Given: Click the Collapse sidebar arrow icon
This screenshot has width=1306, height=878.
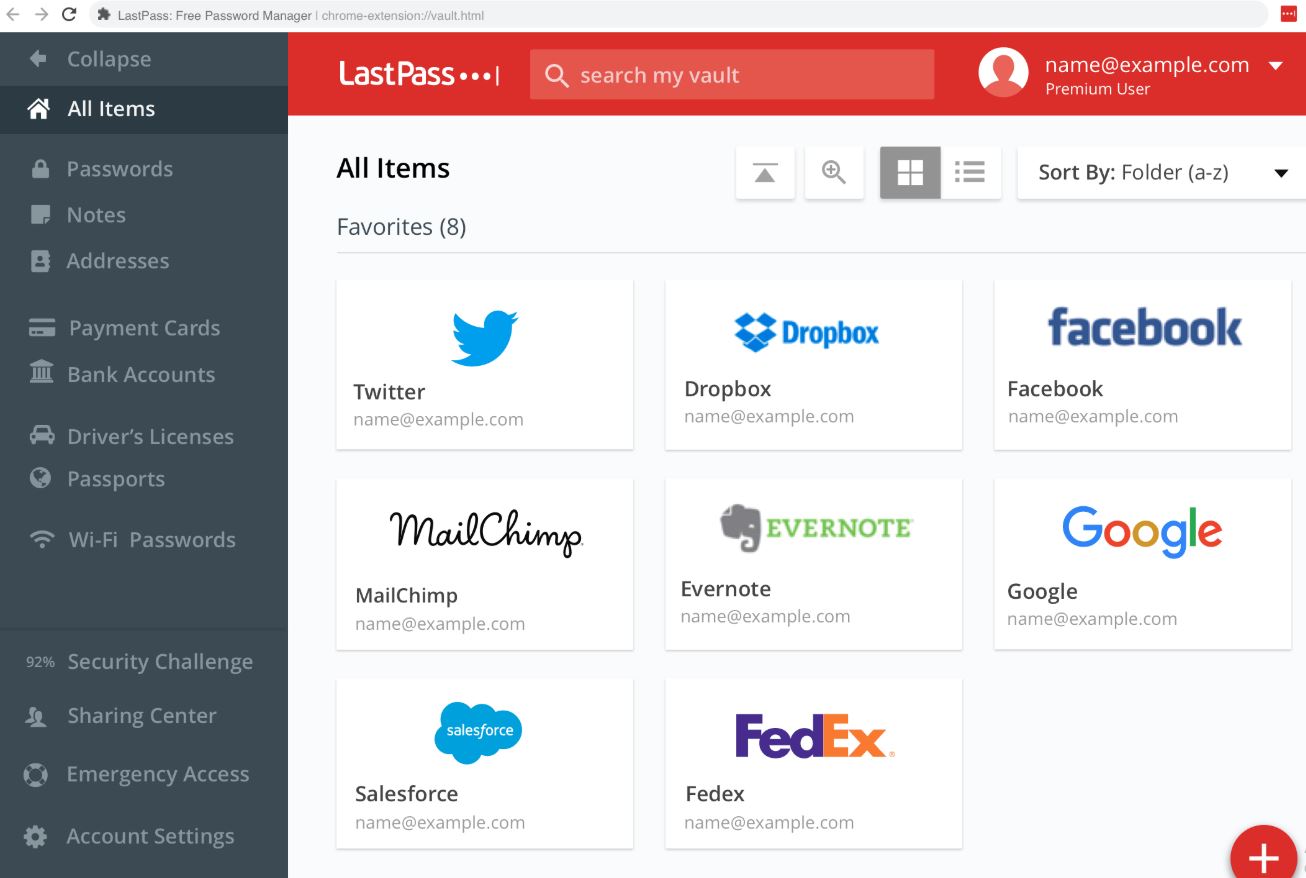Looking at the screenshot, I should point(38,59).
